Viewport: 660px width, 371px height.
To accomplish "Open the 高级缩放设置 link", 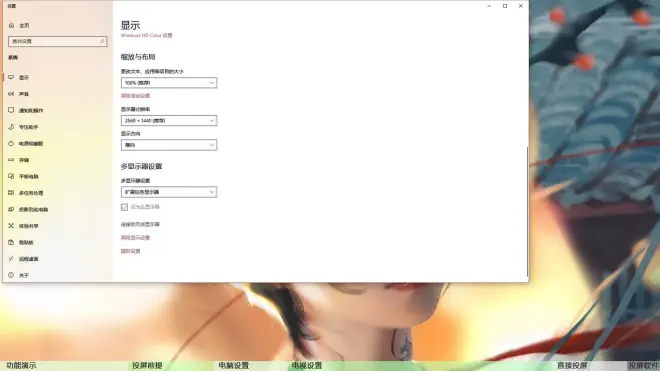I will [135, 96].
